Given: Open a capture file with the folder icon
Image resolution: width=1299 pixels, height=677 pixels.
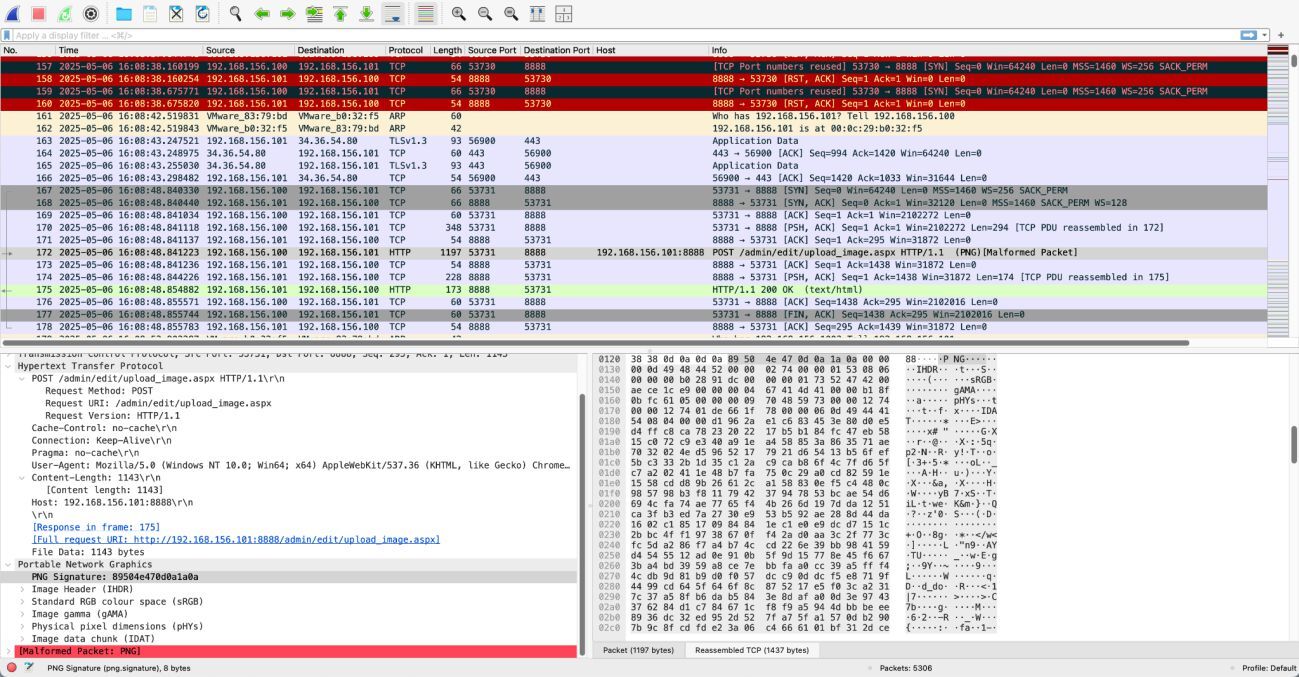Looking at the screenshot, I should click(x=124, y=14).
